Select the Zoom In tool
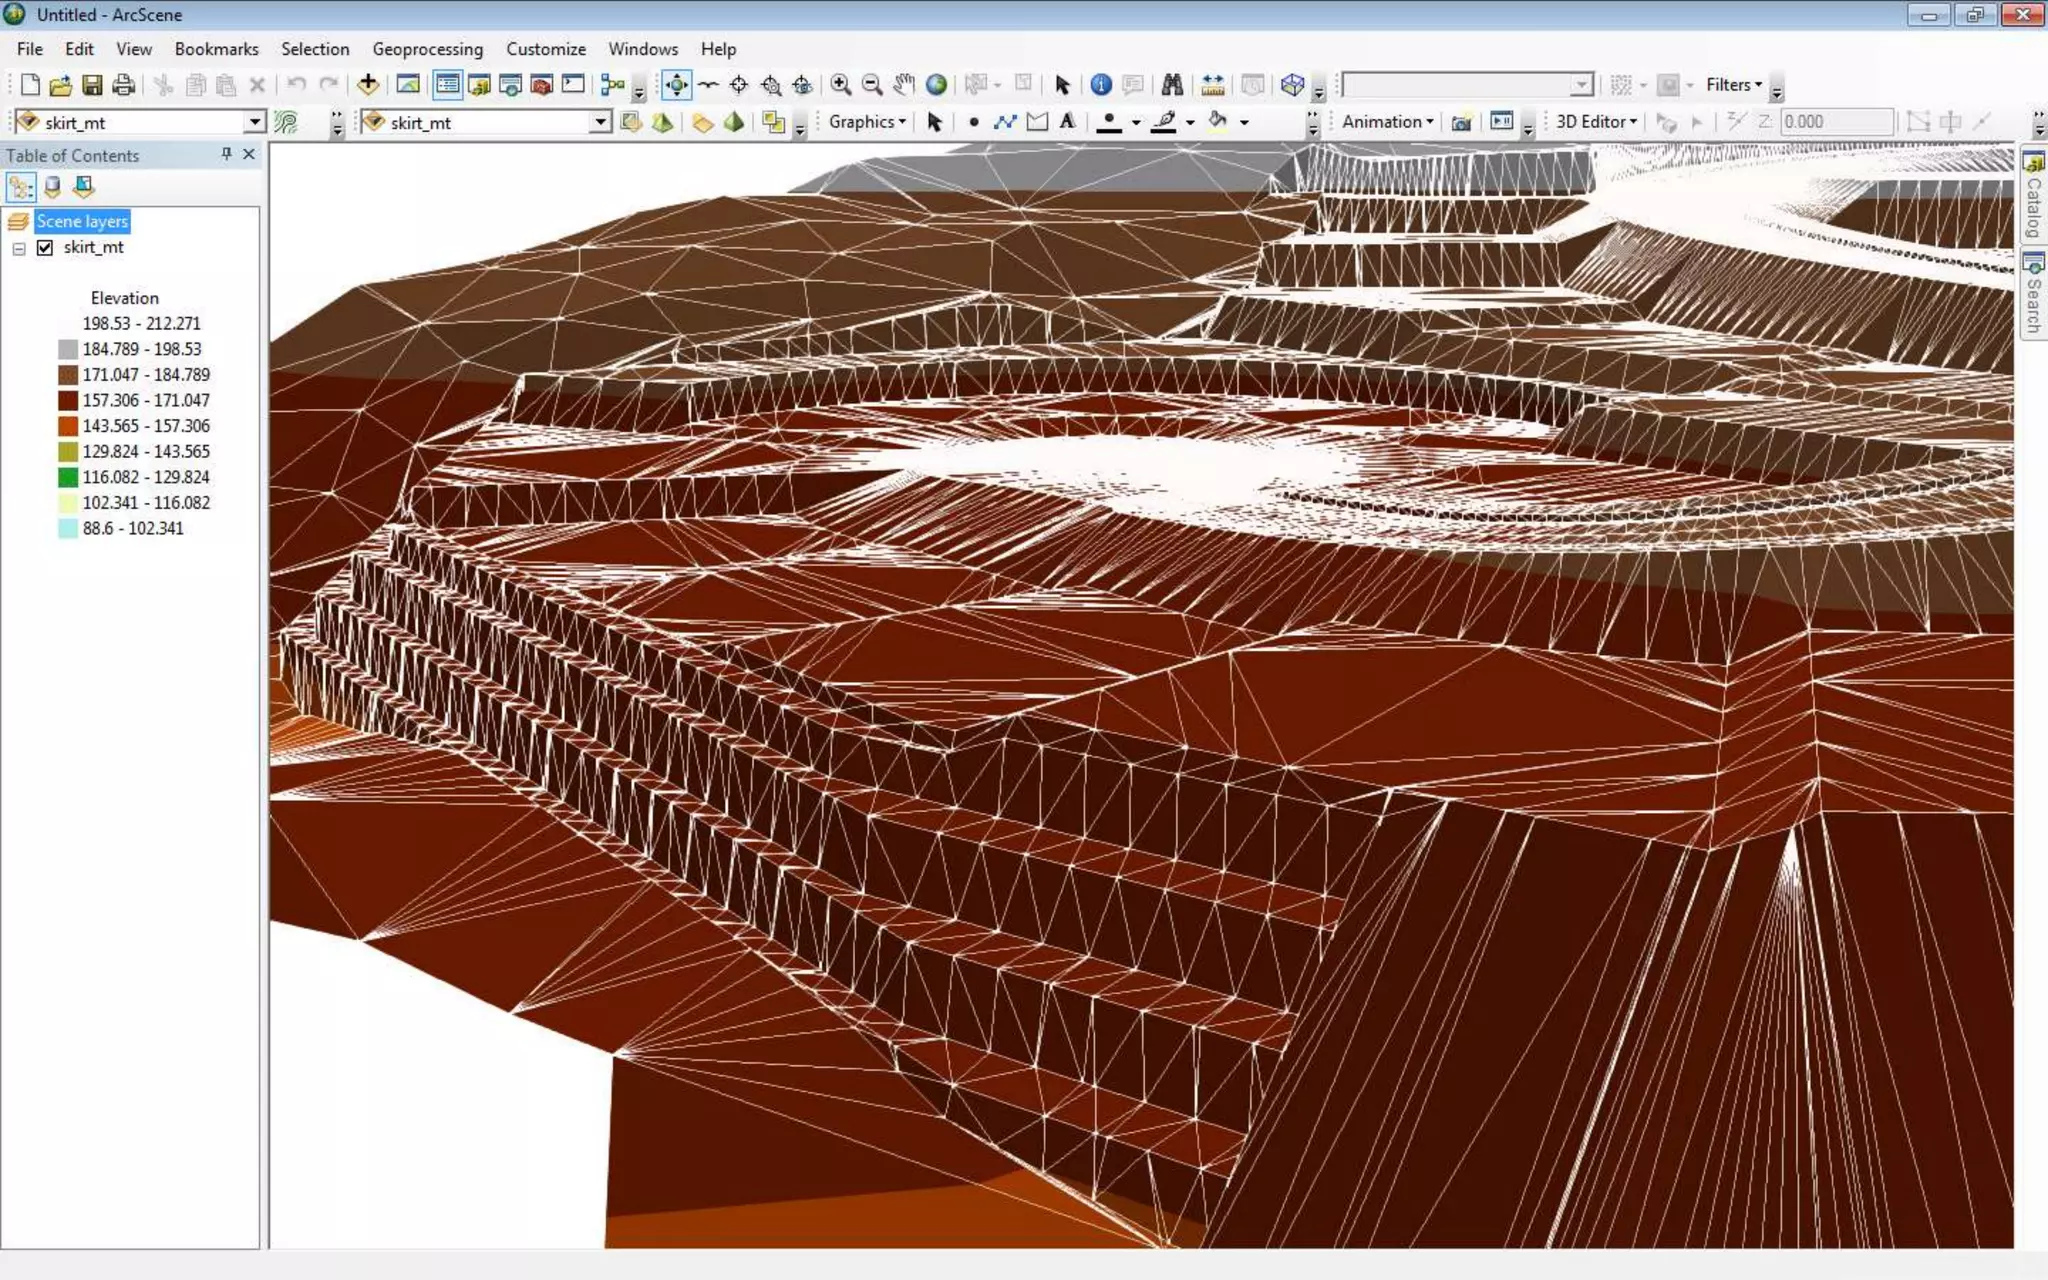This screenshot has height=1280, width=2048. (x=840, y=85)
